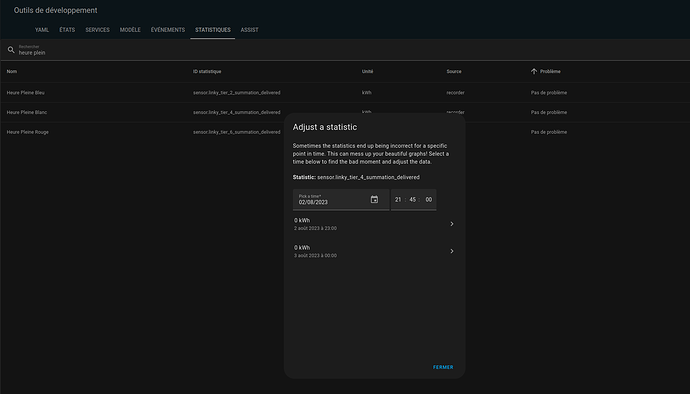The image size is (690, 394).
Task: Click the kWh unit in Bleu row
Action: tap(367, 93)
